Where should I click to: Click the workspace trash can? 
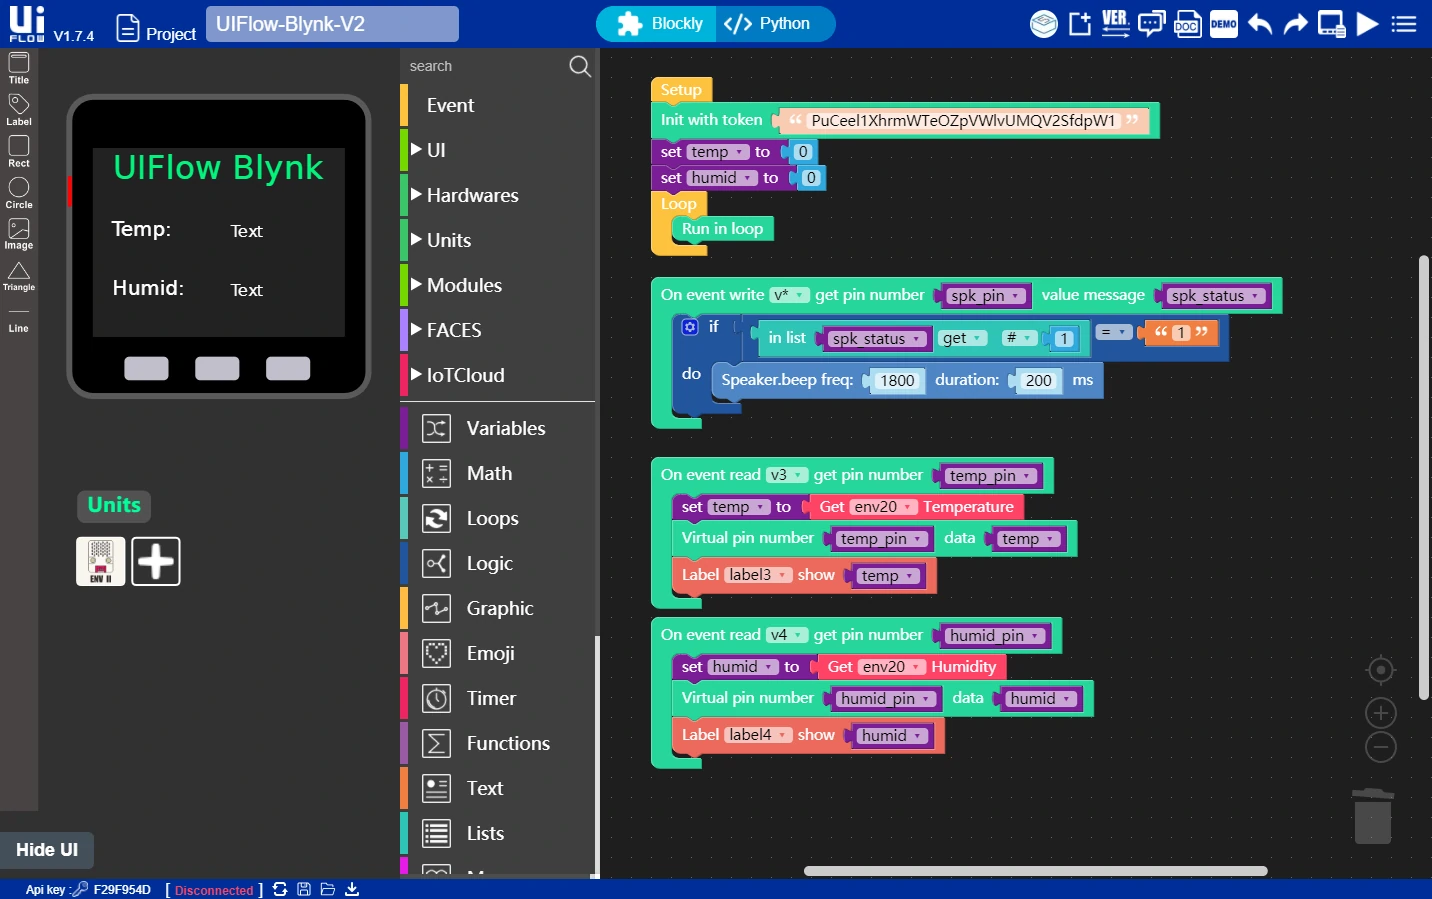pos(1373,816)
